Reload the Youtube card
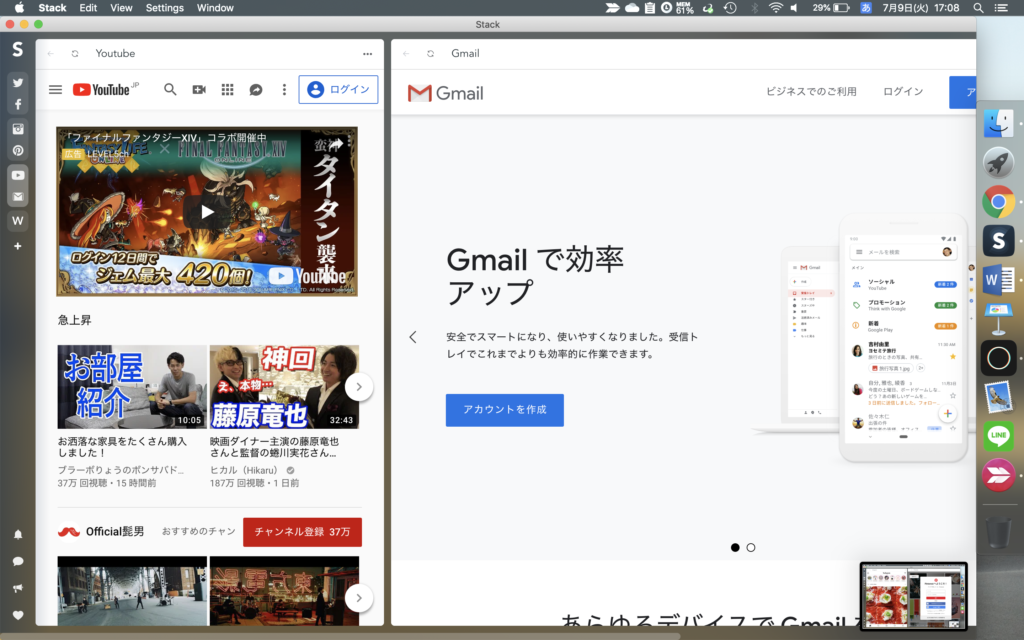1024x640 pixels. point(75,54)
